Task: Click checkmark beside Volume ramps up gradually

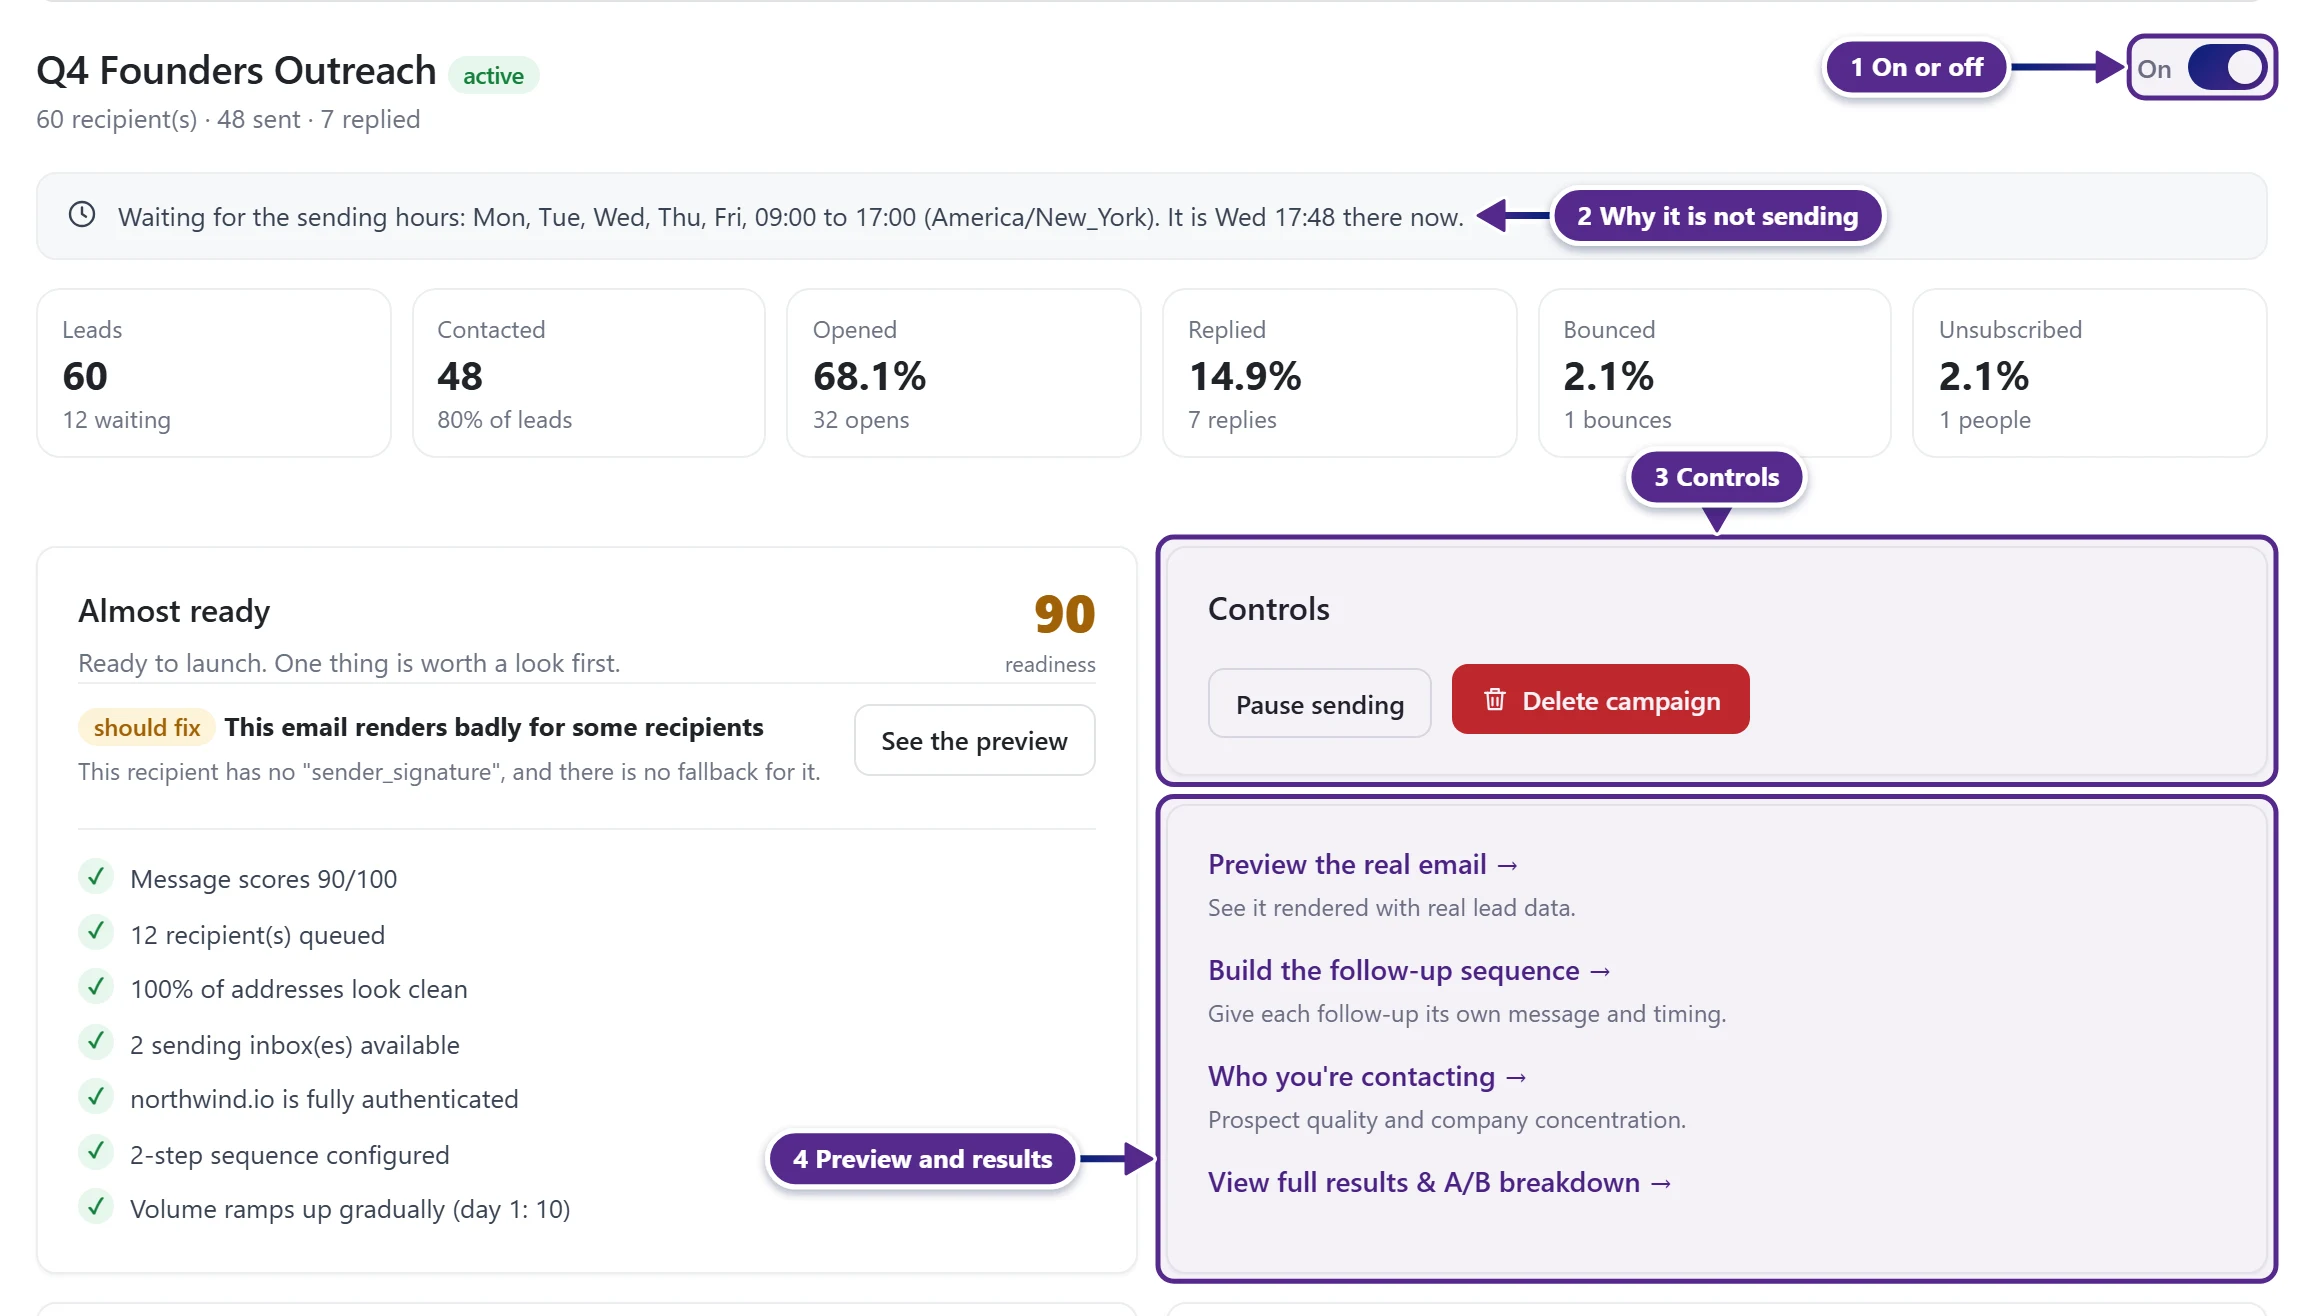Action: pos(96,1207)
